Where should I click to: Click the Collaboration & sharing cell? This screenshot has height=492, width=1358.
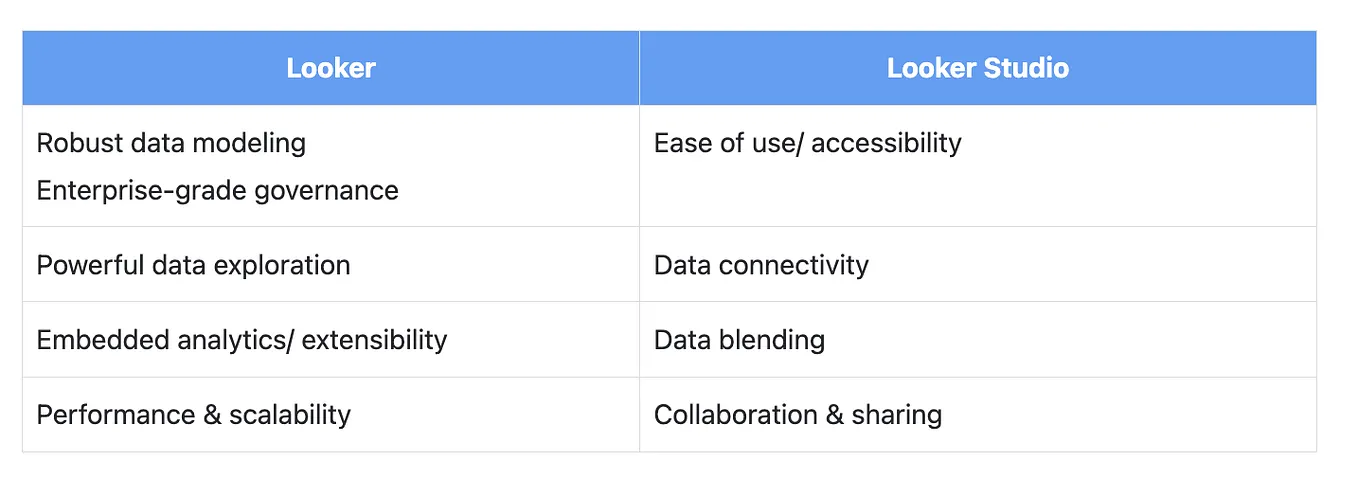click(x=978, y=414)
